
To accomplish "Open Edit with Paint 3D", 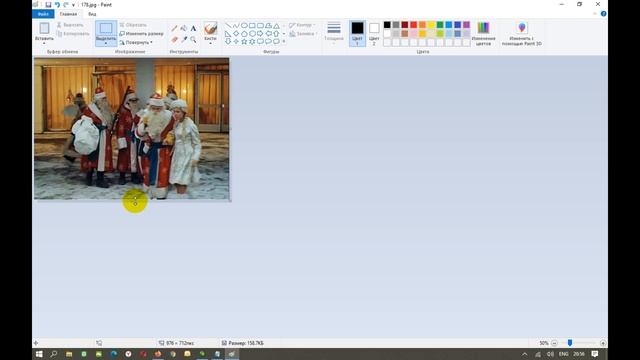I will [x=522, y=33].
